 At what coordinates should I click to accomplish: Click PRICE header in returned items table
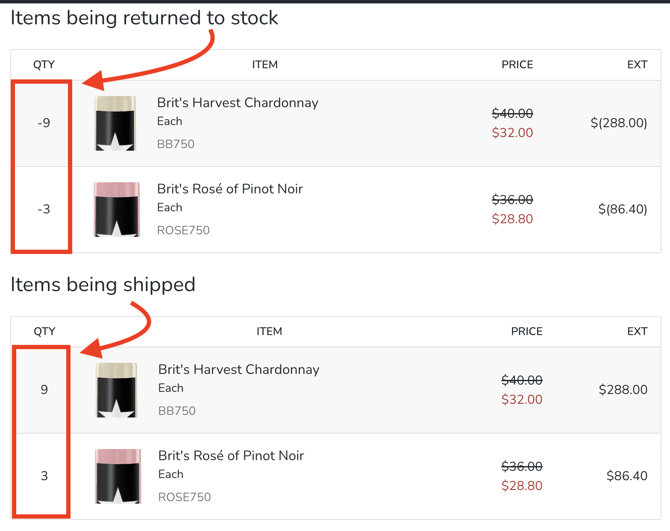tap(517, 65)
